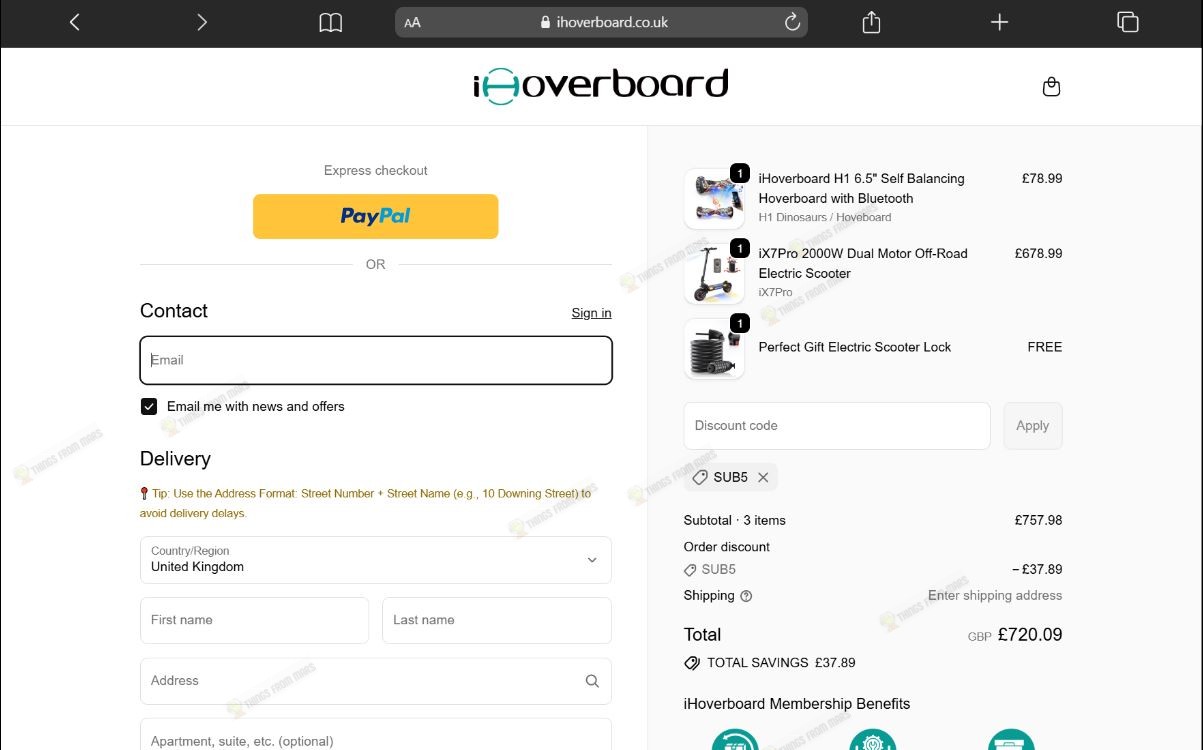The height and width of the screenshot is (750, 1203).
Task: Select the Express checkout label
Action: [376, 170]
